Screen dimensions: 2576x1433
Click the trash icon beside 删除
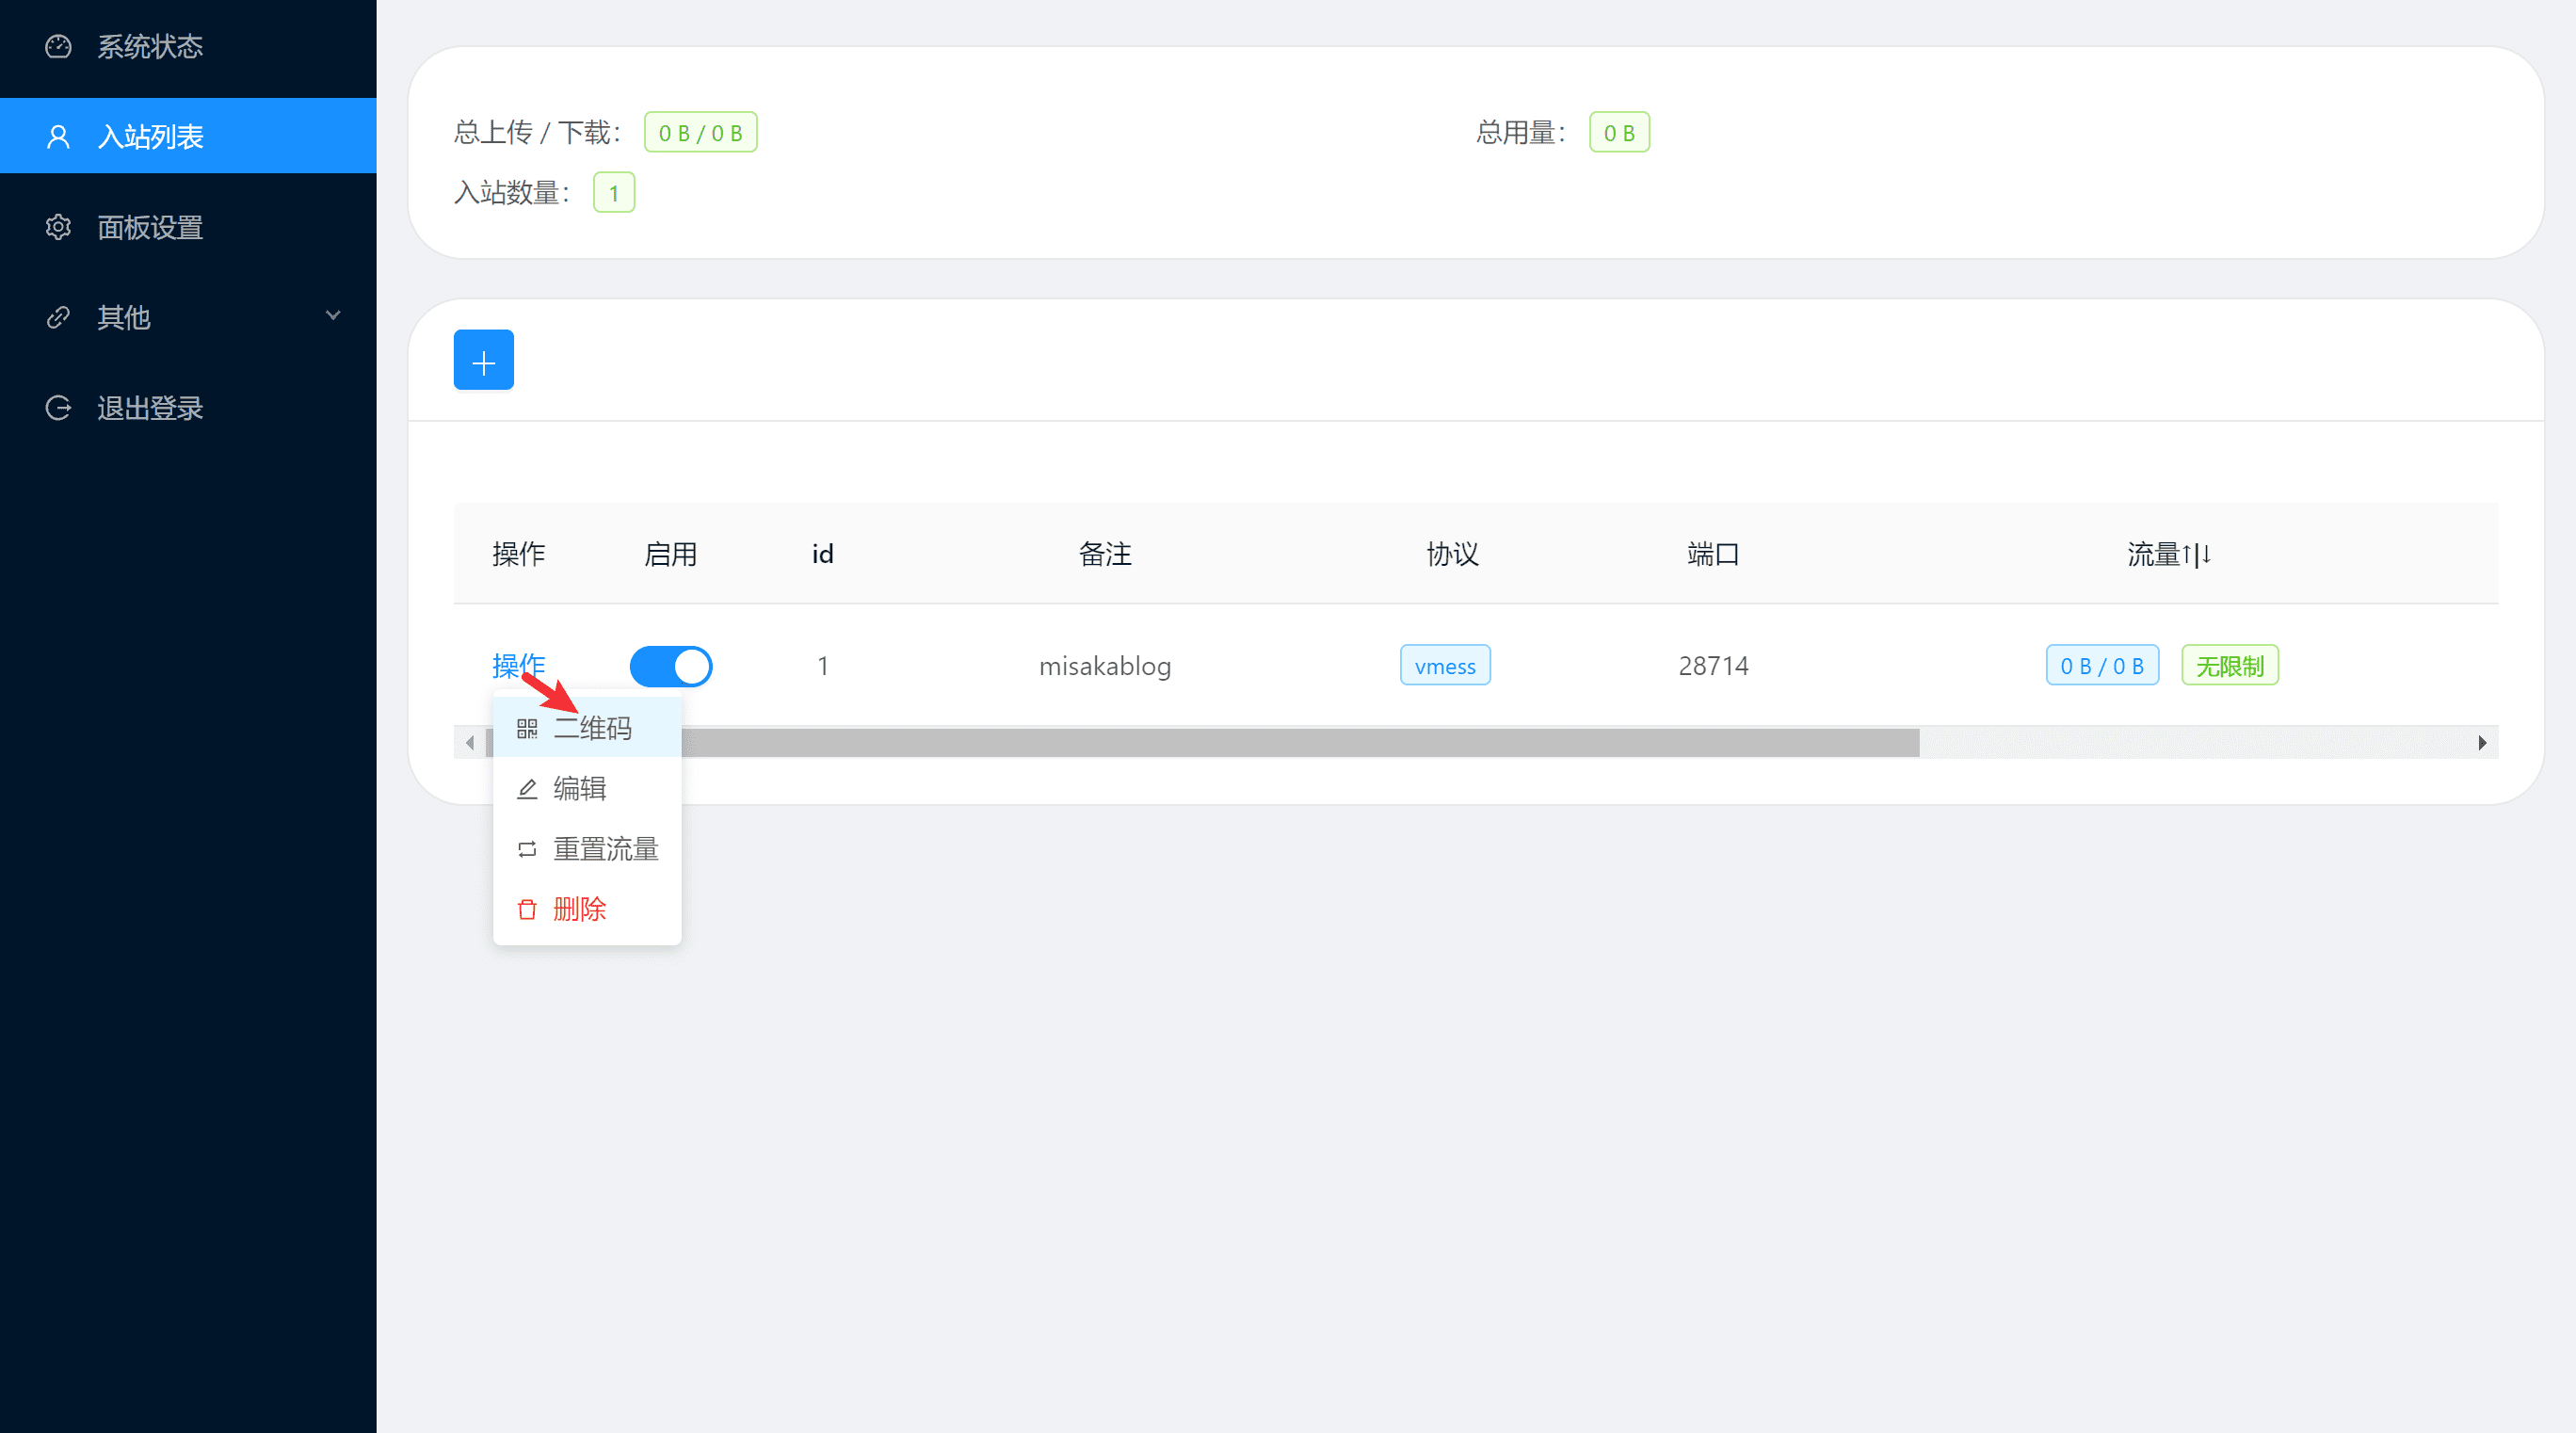pyautogui.click(x=527, y=909)
